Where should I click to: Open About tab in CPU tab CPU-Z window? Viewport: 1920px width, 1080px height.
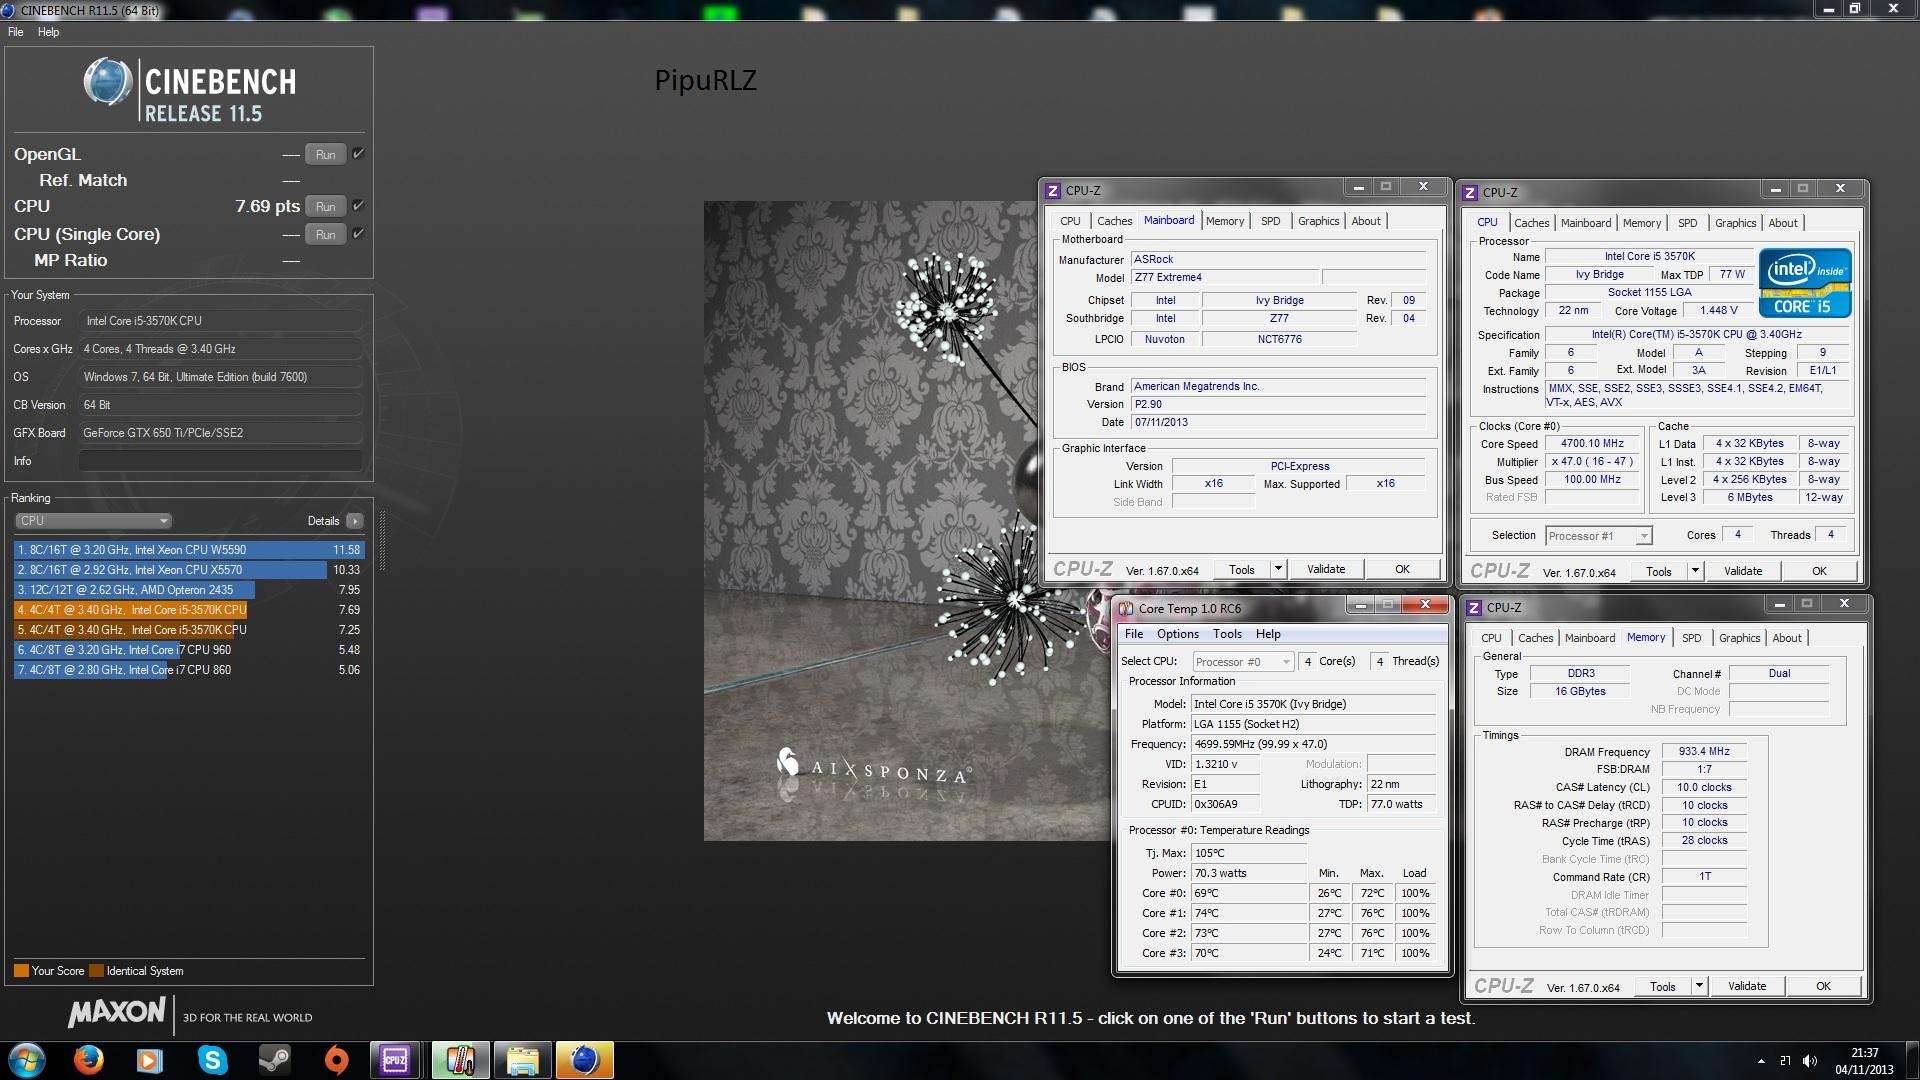tap(1782, 223)
